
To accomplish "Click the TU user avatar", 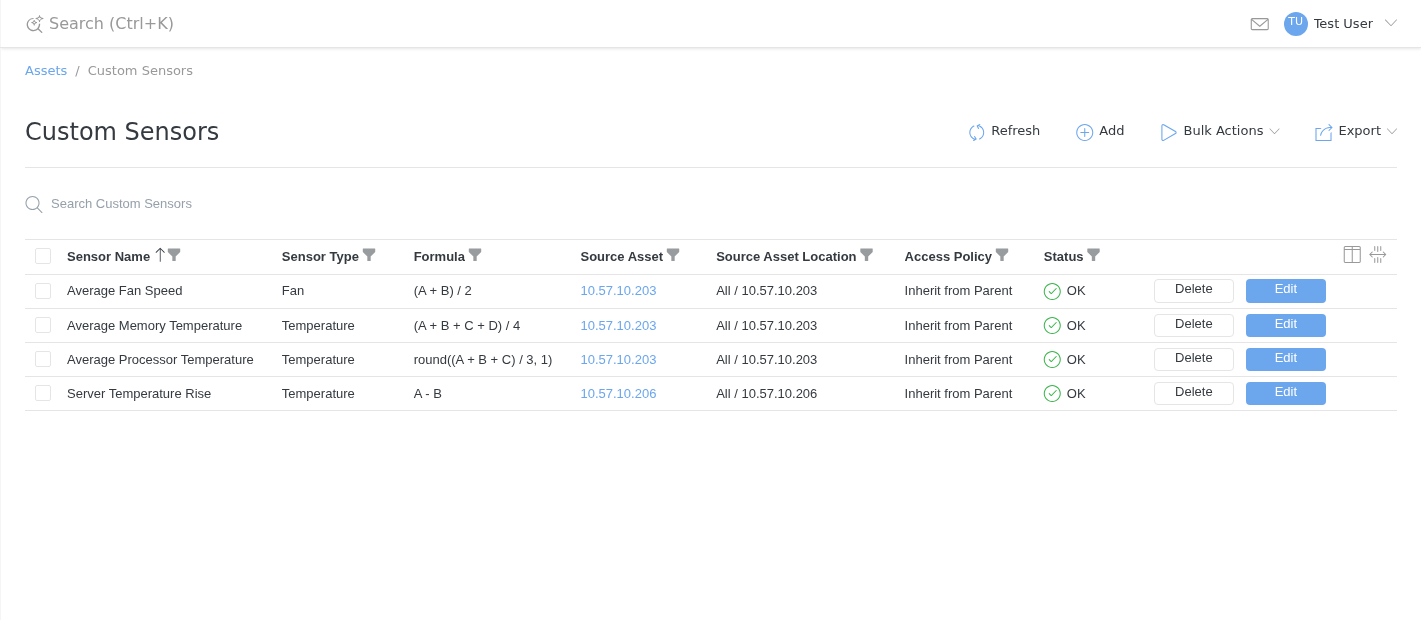I will click(x=1296, y=23).
